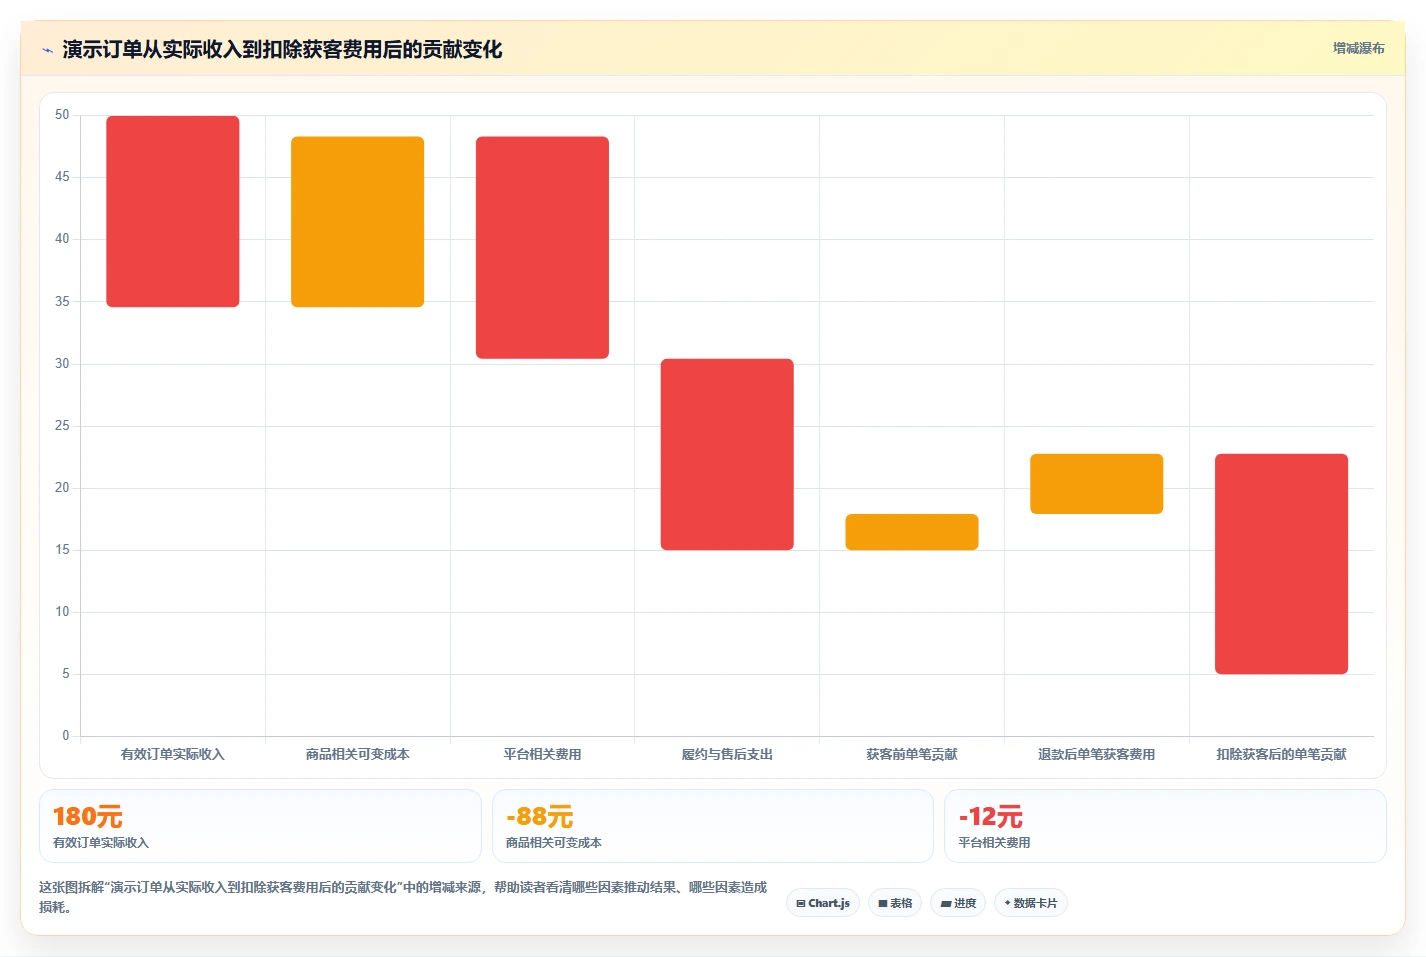
Task: Click the 进度 tag chip
Action: (x=958, y=903)
